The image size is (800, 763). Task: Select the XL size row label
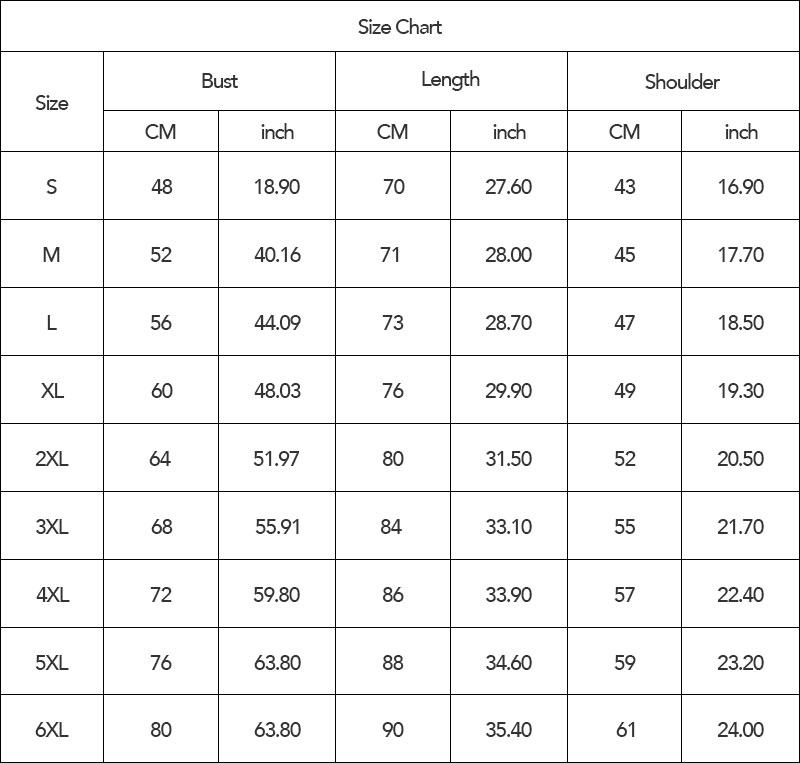pos(52,391)
